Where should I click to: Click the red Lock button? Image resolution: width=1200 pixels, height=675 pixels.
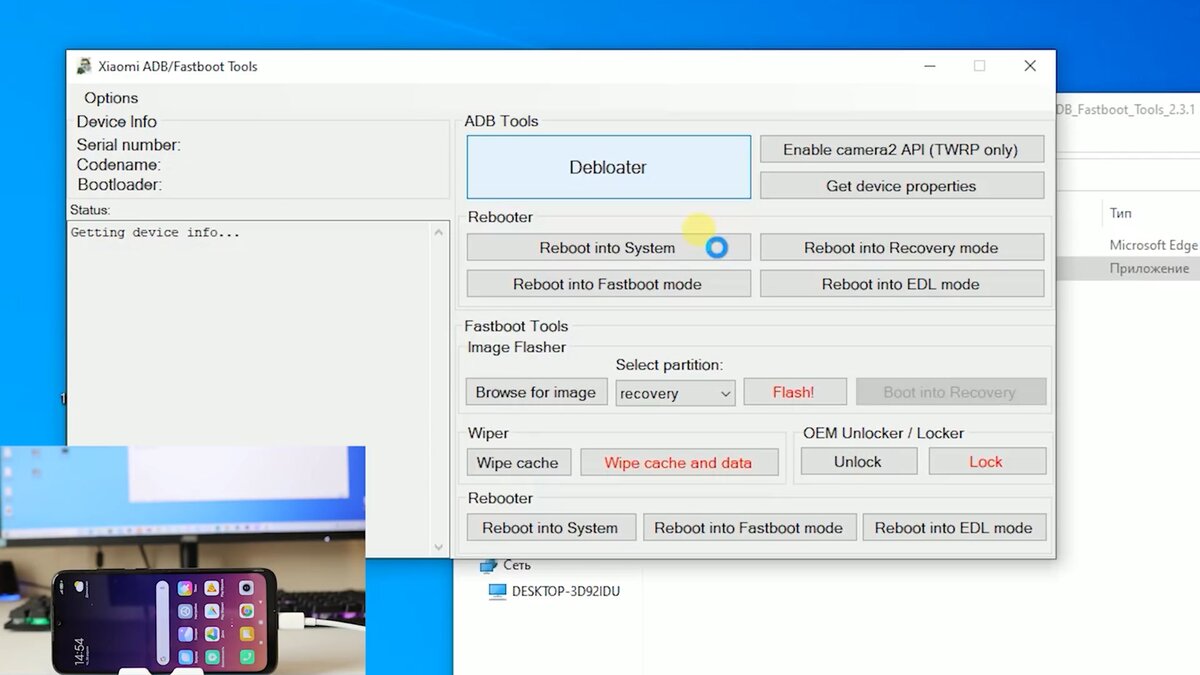[x=986, y=461]
